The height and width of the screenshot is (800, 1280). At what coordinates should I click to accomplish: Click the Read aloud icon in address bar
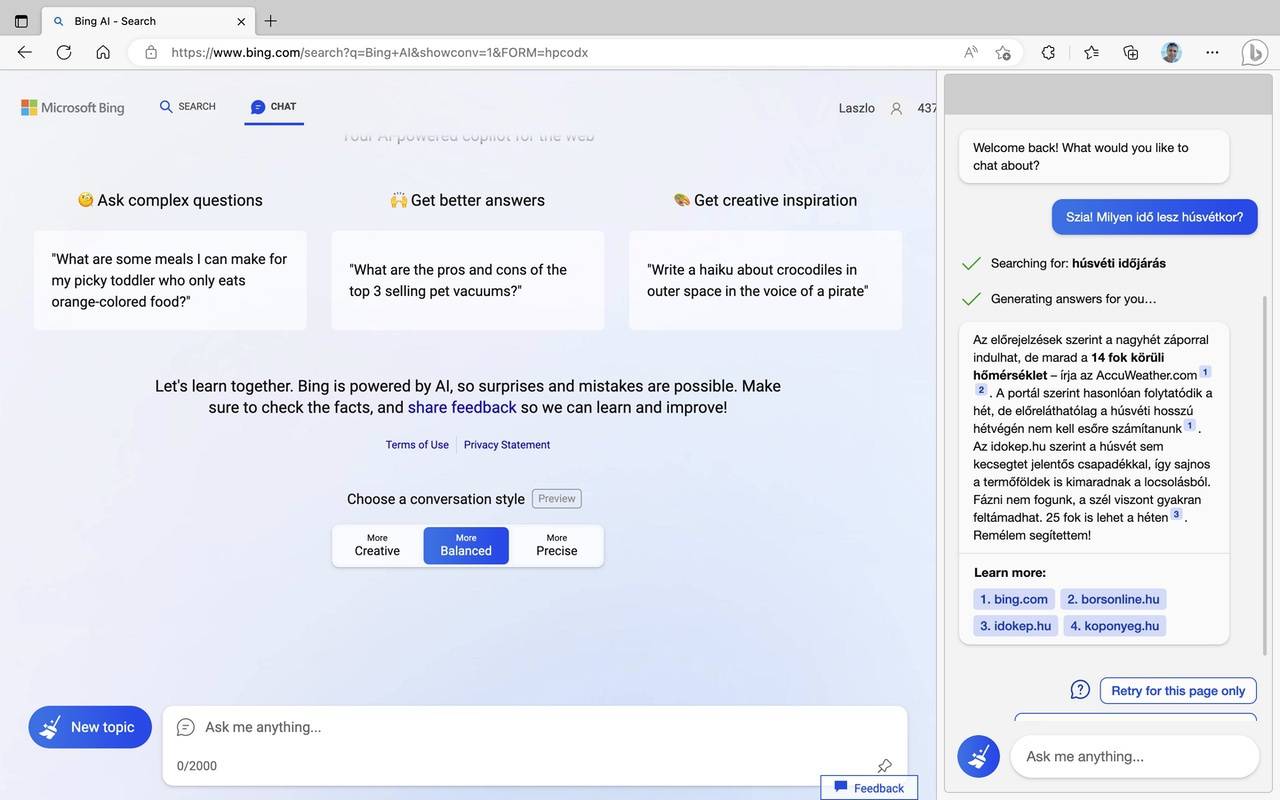[971, 52]
